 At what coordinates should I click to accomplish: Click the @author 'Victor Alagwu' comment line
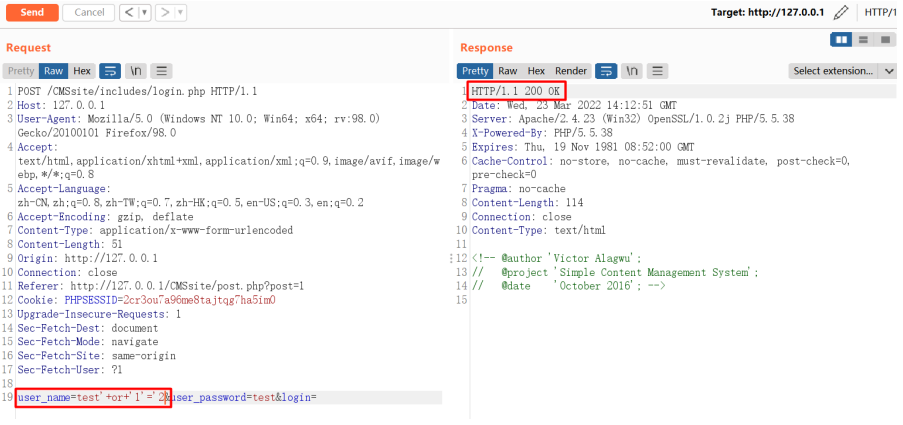[x=556, y=258]
